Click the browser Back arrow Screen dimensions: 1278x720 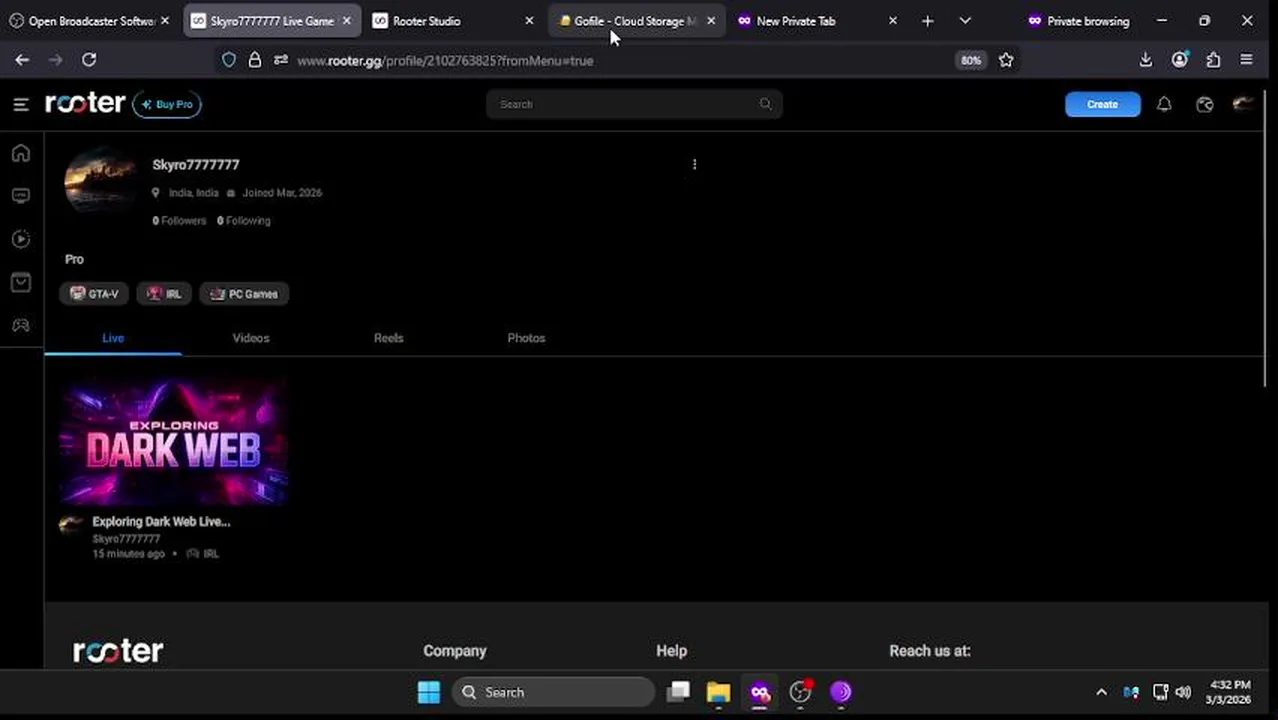22,60
